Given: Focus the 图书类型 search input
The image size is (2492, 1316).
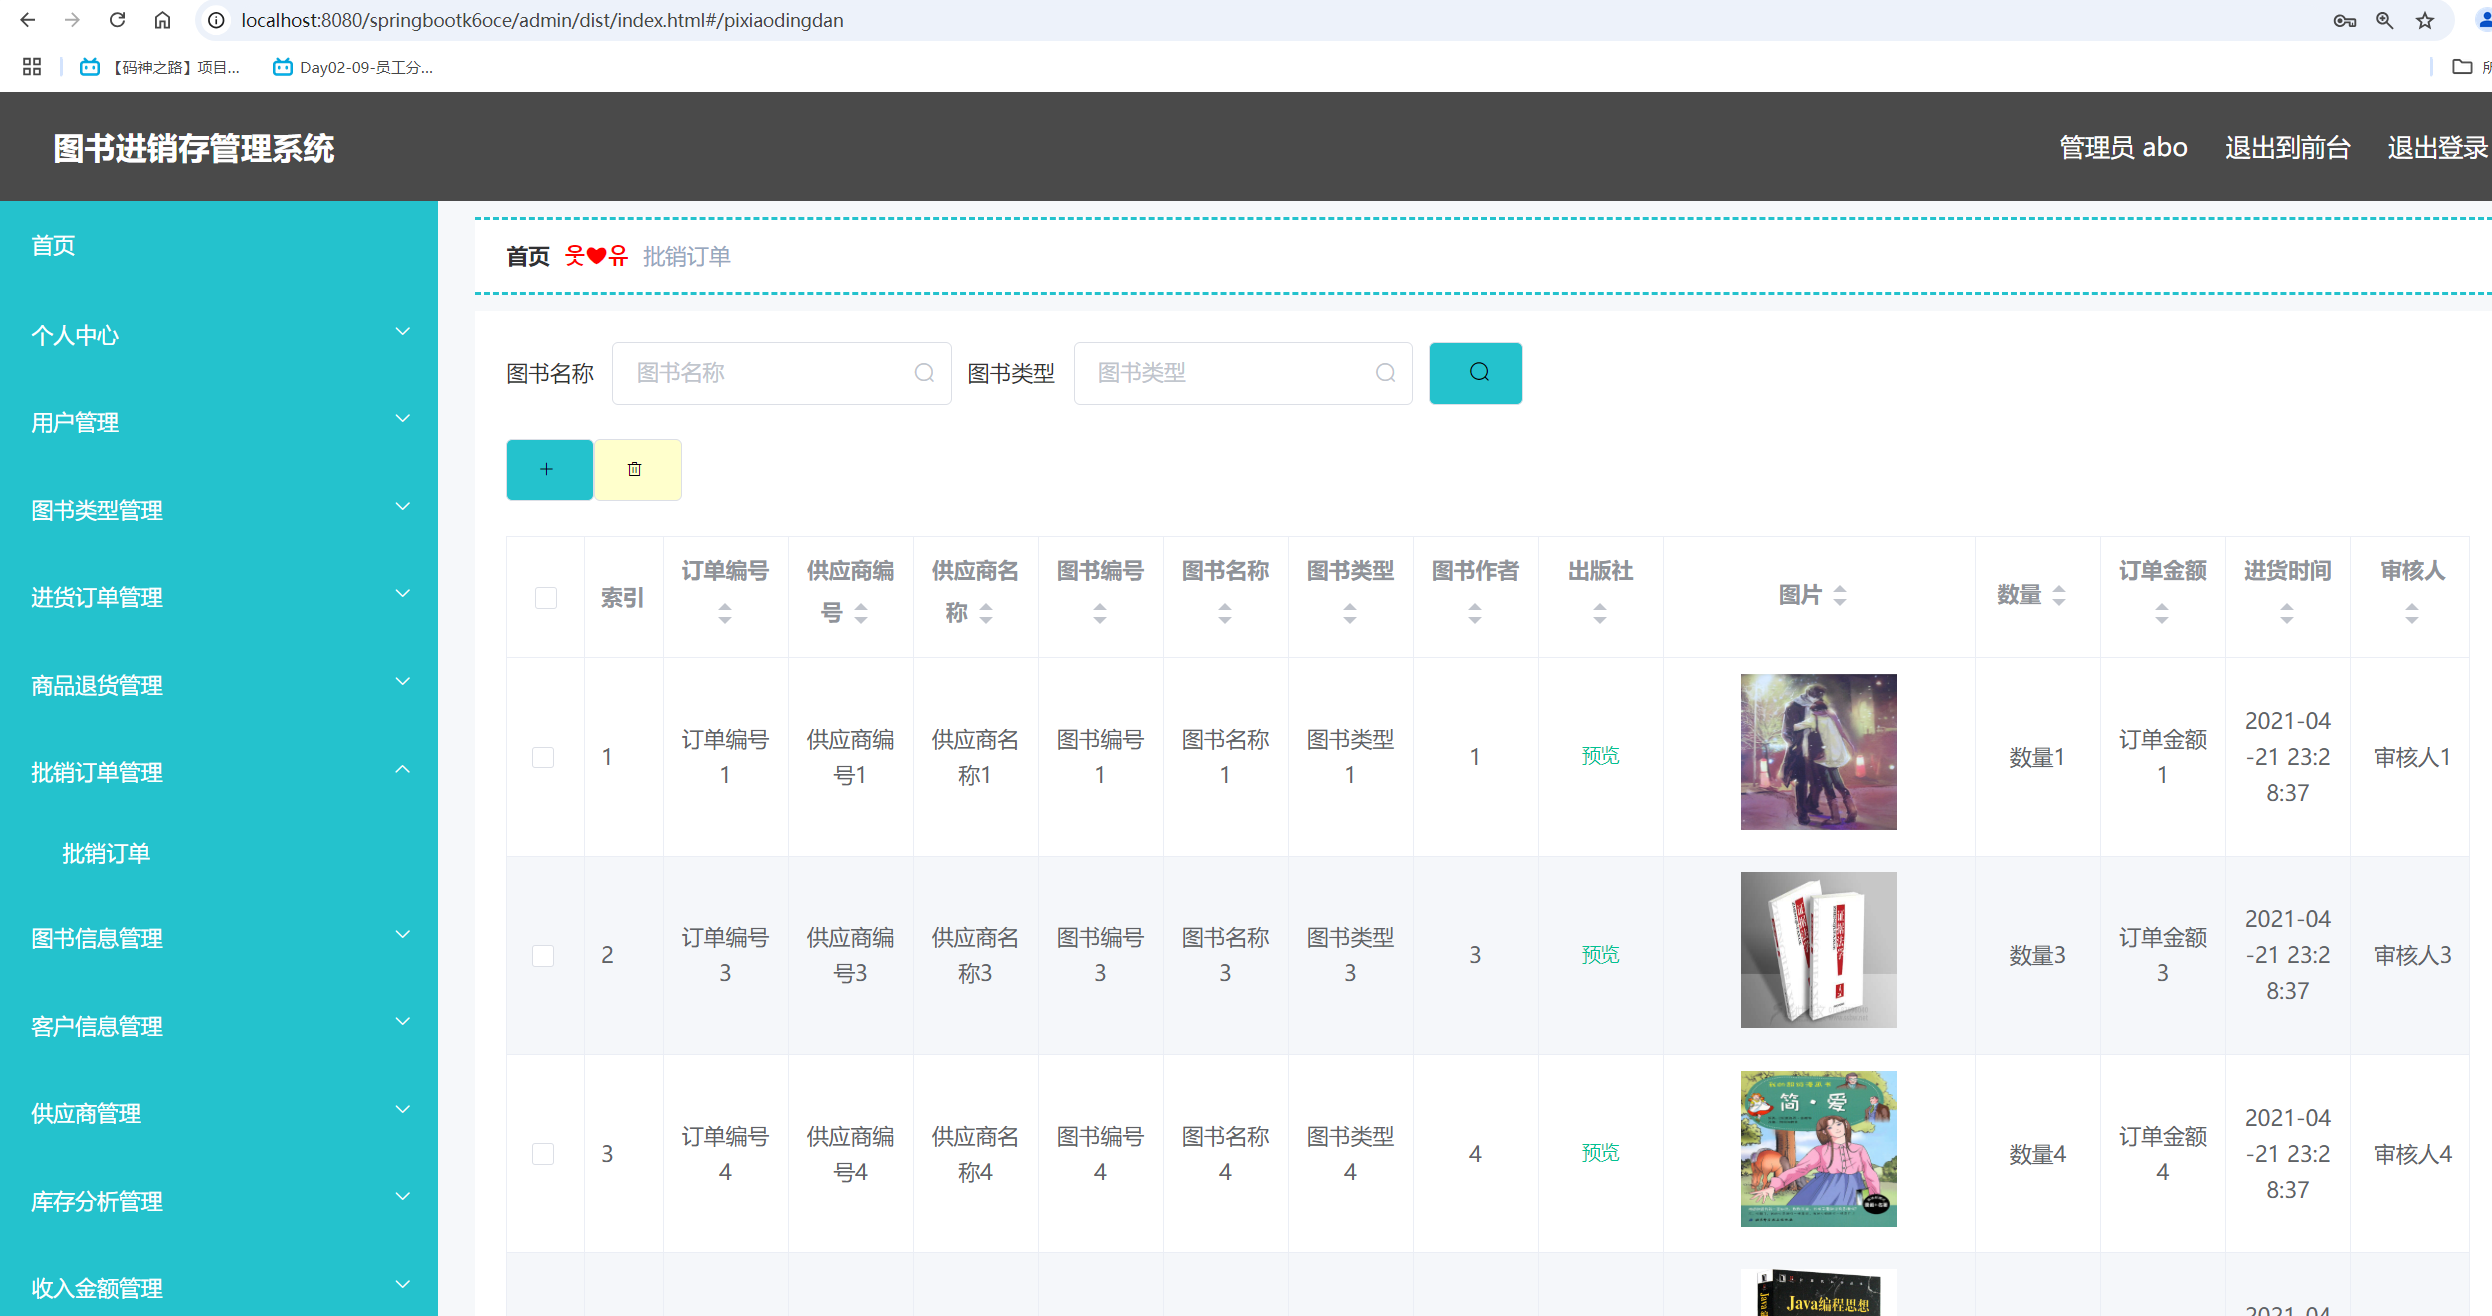Looking at the screenshot, I should pos(1243,373).
